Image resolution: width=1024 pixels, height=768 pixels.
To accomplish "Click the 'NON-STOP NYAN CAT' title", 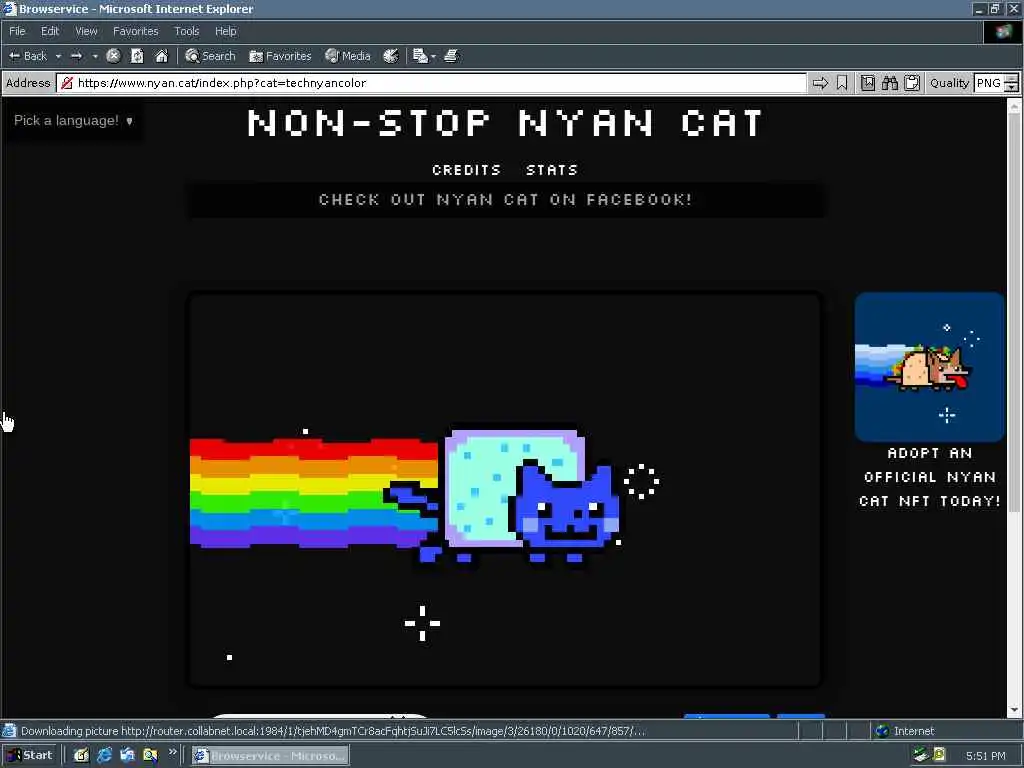I will coord(505,123).
